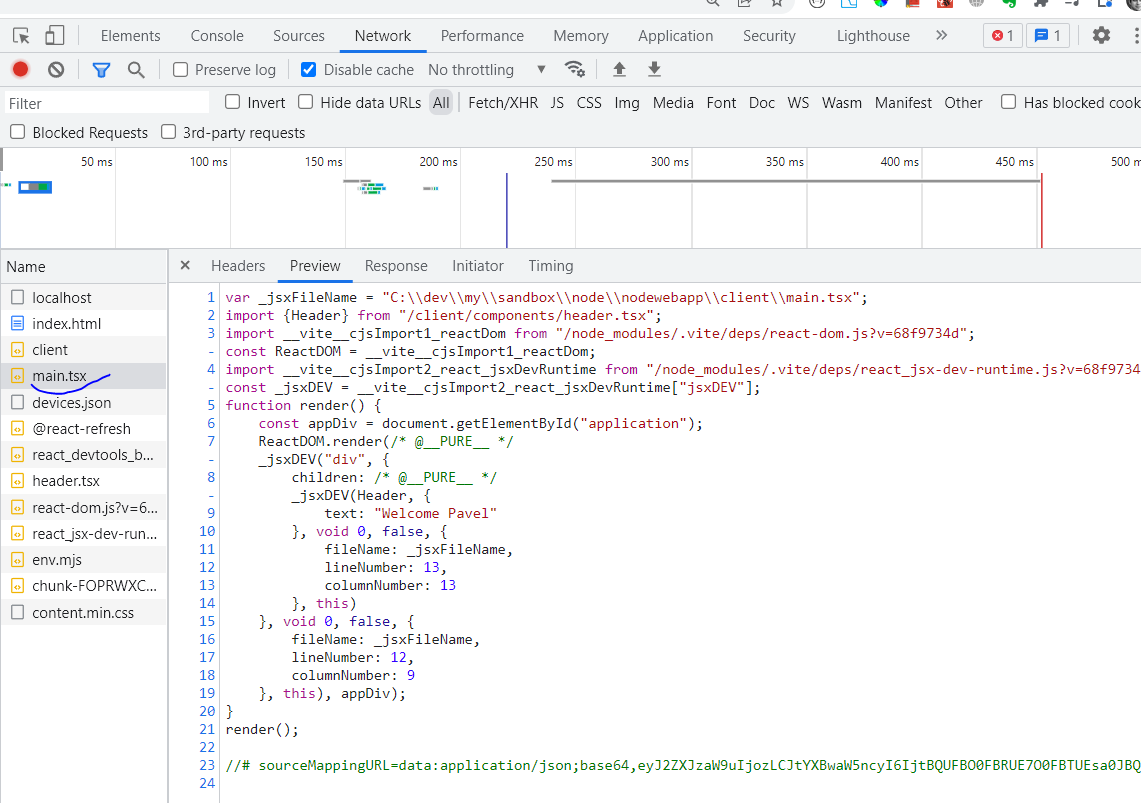
Task: Show the Timing tab
Action: pyautogui.click(x=551, y=266)
